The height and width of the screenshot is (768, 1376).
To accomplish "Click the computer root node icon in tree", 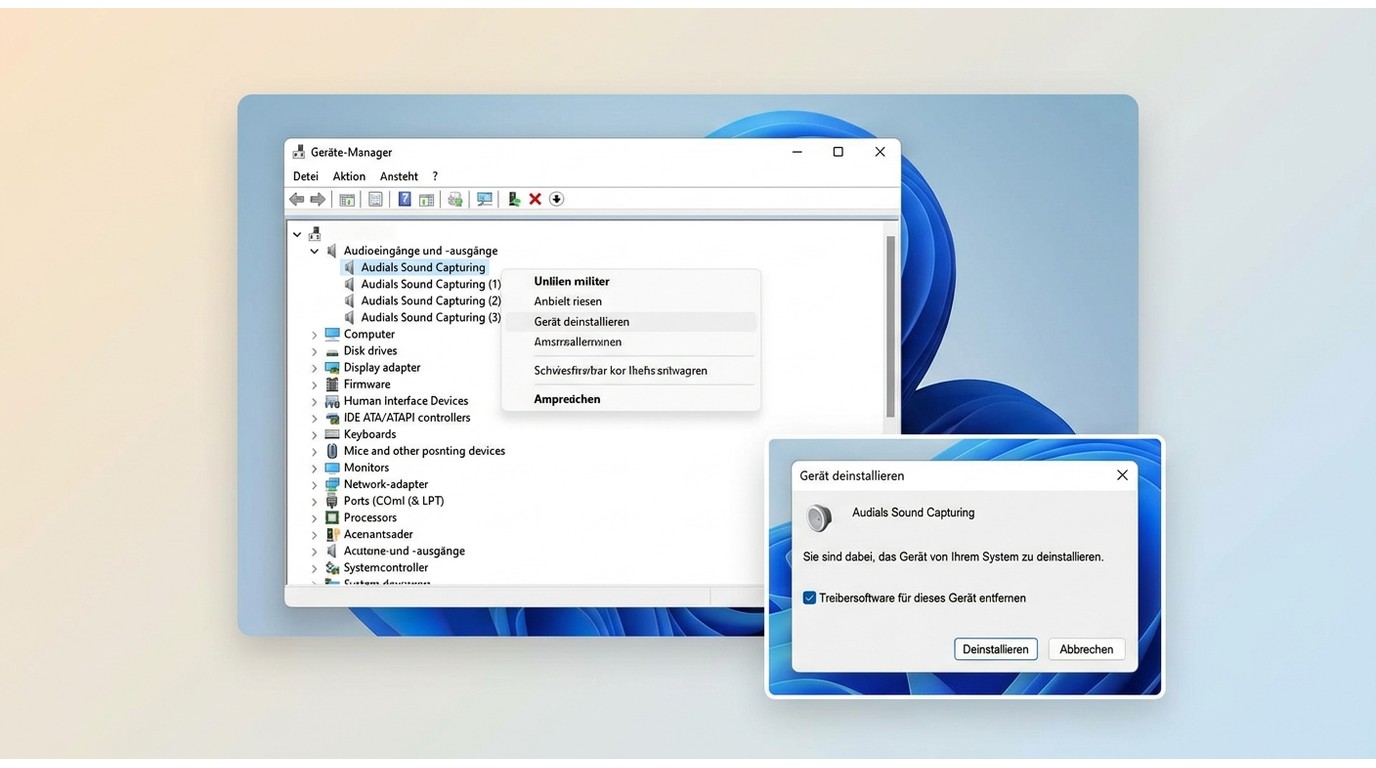I will click(315, 234).
